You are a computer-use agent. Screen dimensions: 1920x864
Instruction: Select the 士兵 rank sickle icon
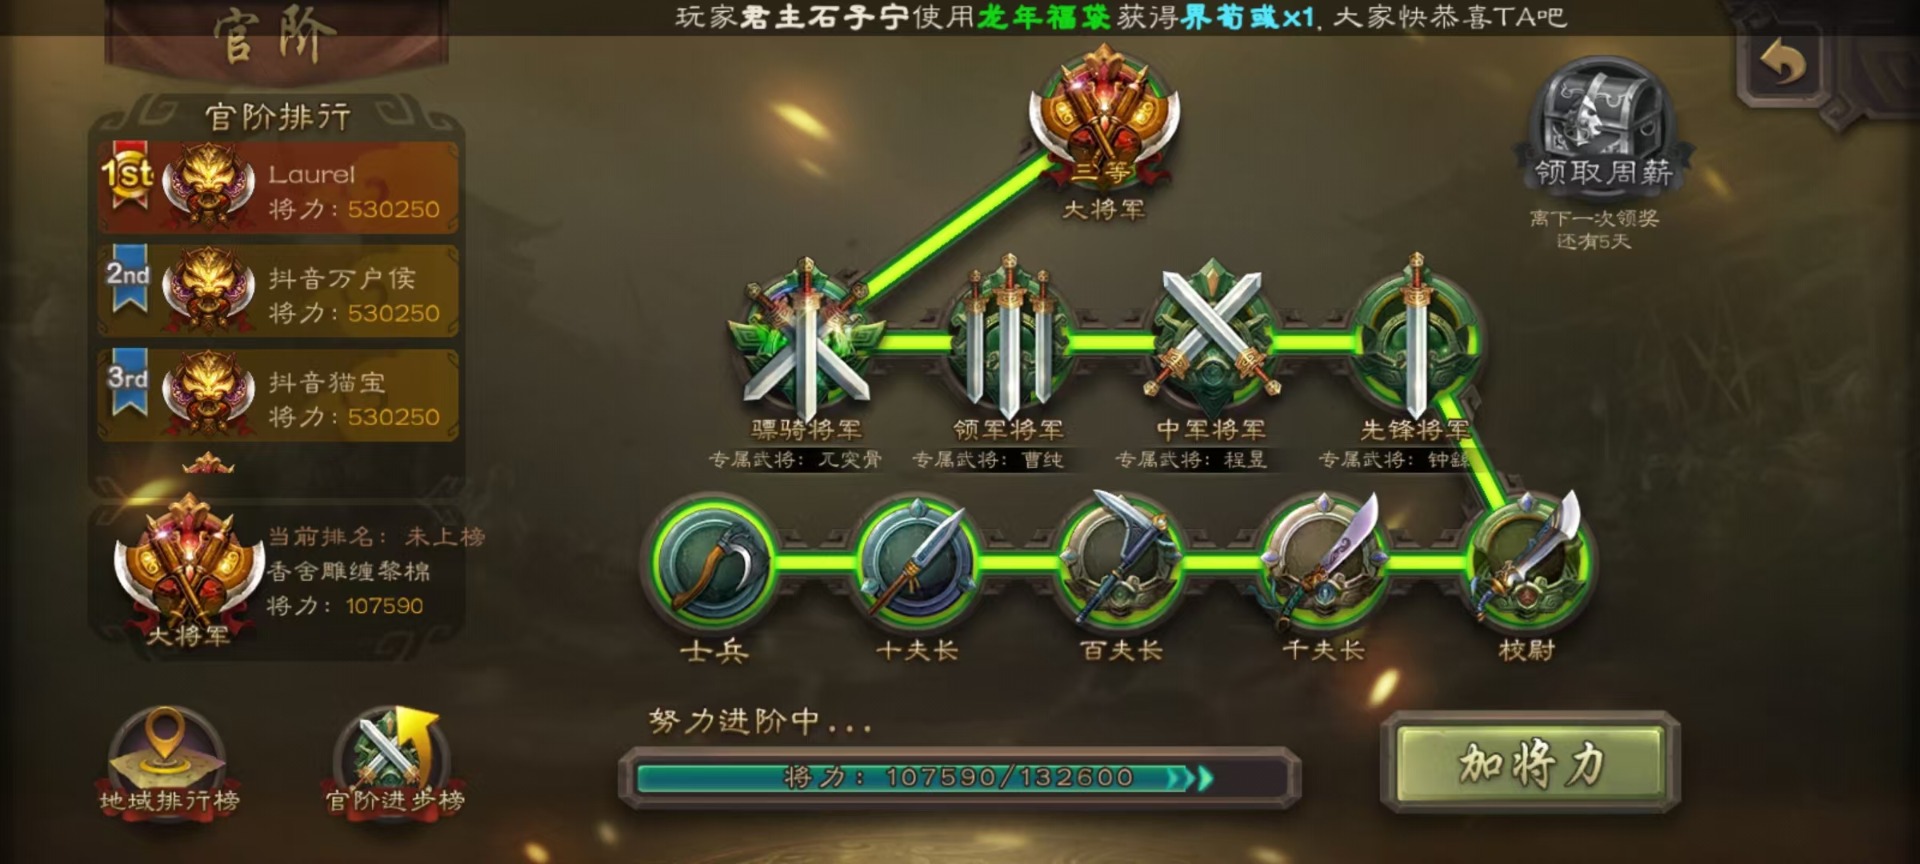click(x=714, y=565)
